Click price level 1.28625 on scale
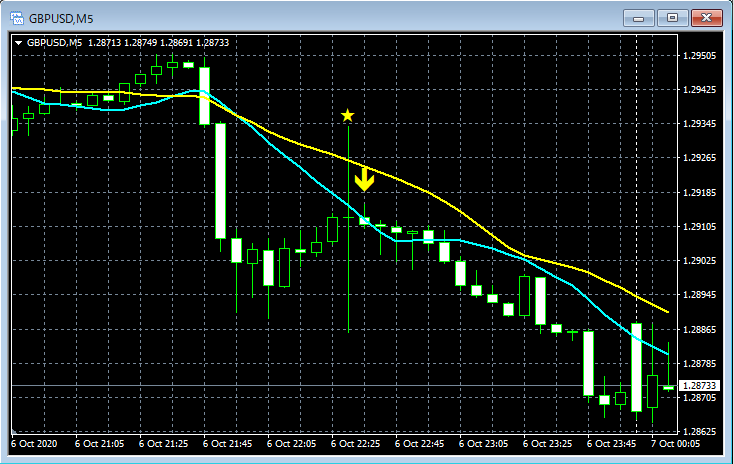 (699, 431)
